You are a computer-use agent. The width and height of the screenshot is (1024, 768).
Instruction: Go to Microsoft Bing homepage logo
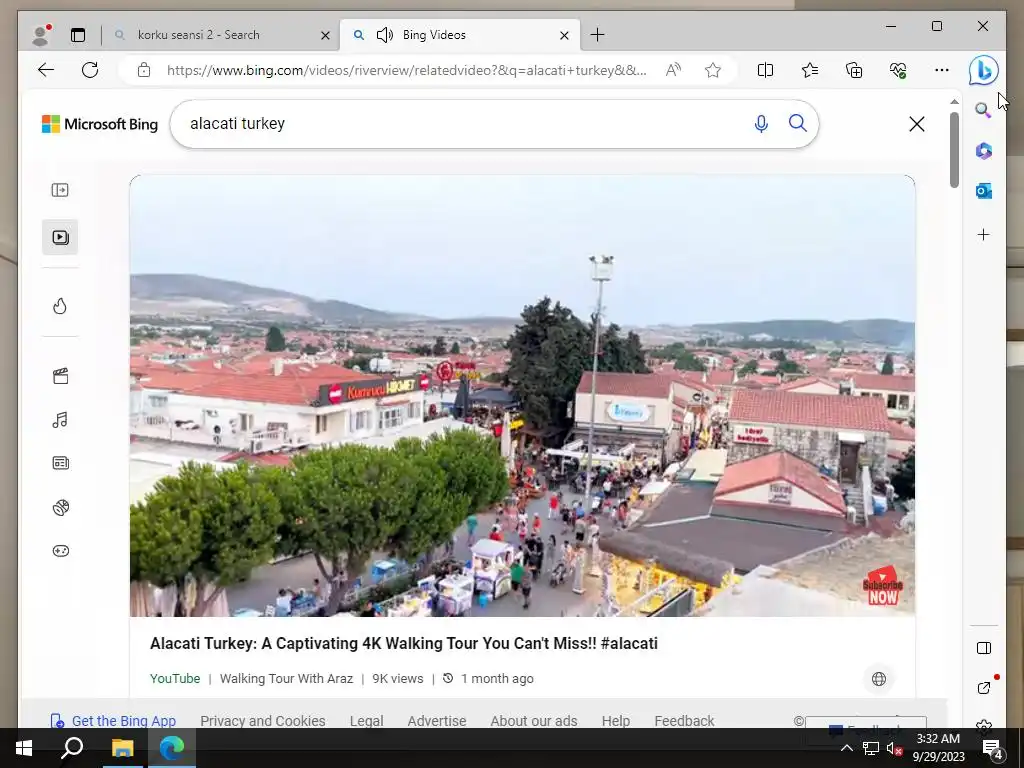pyautogui.click(x=100, y=124)
